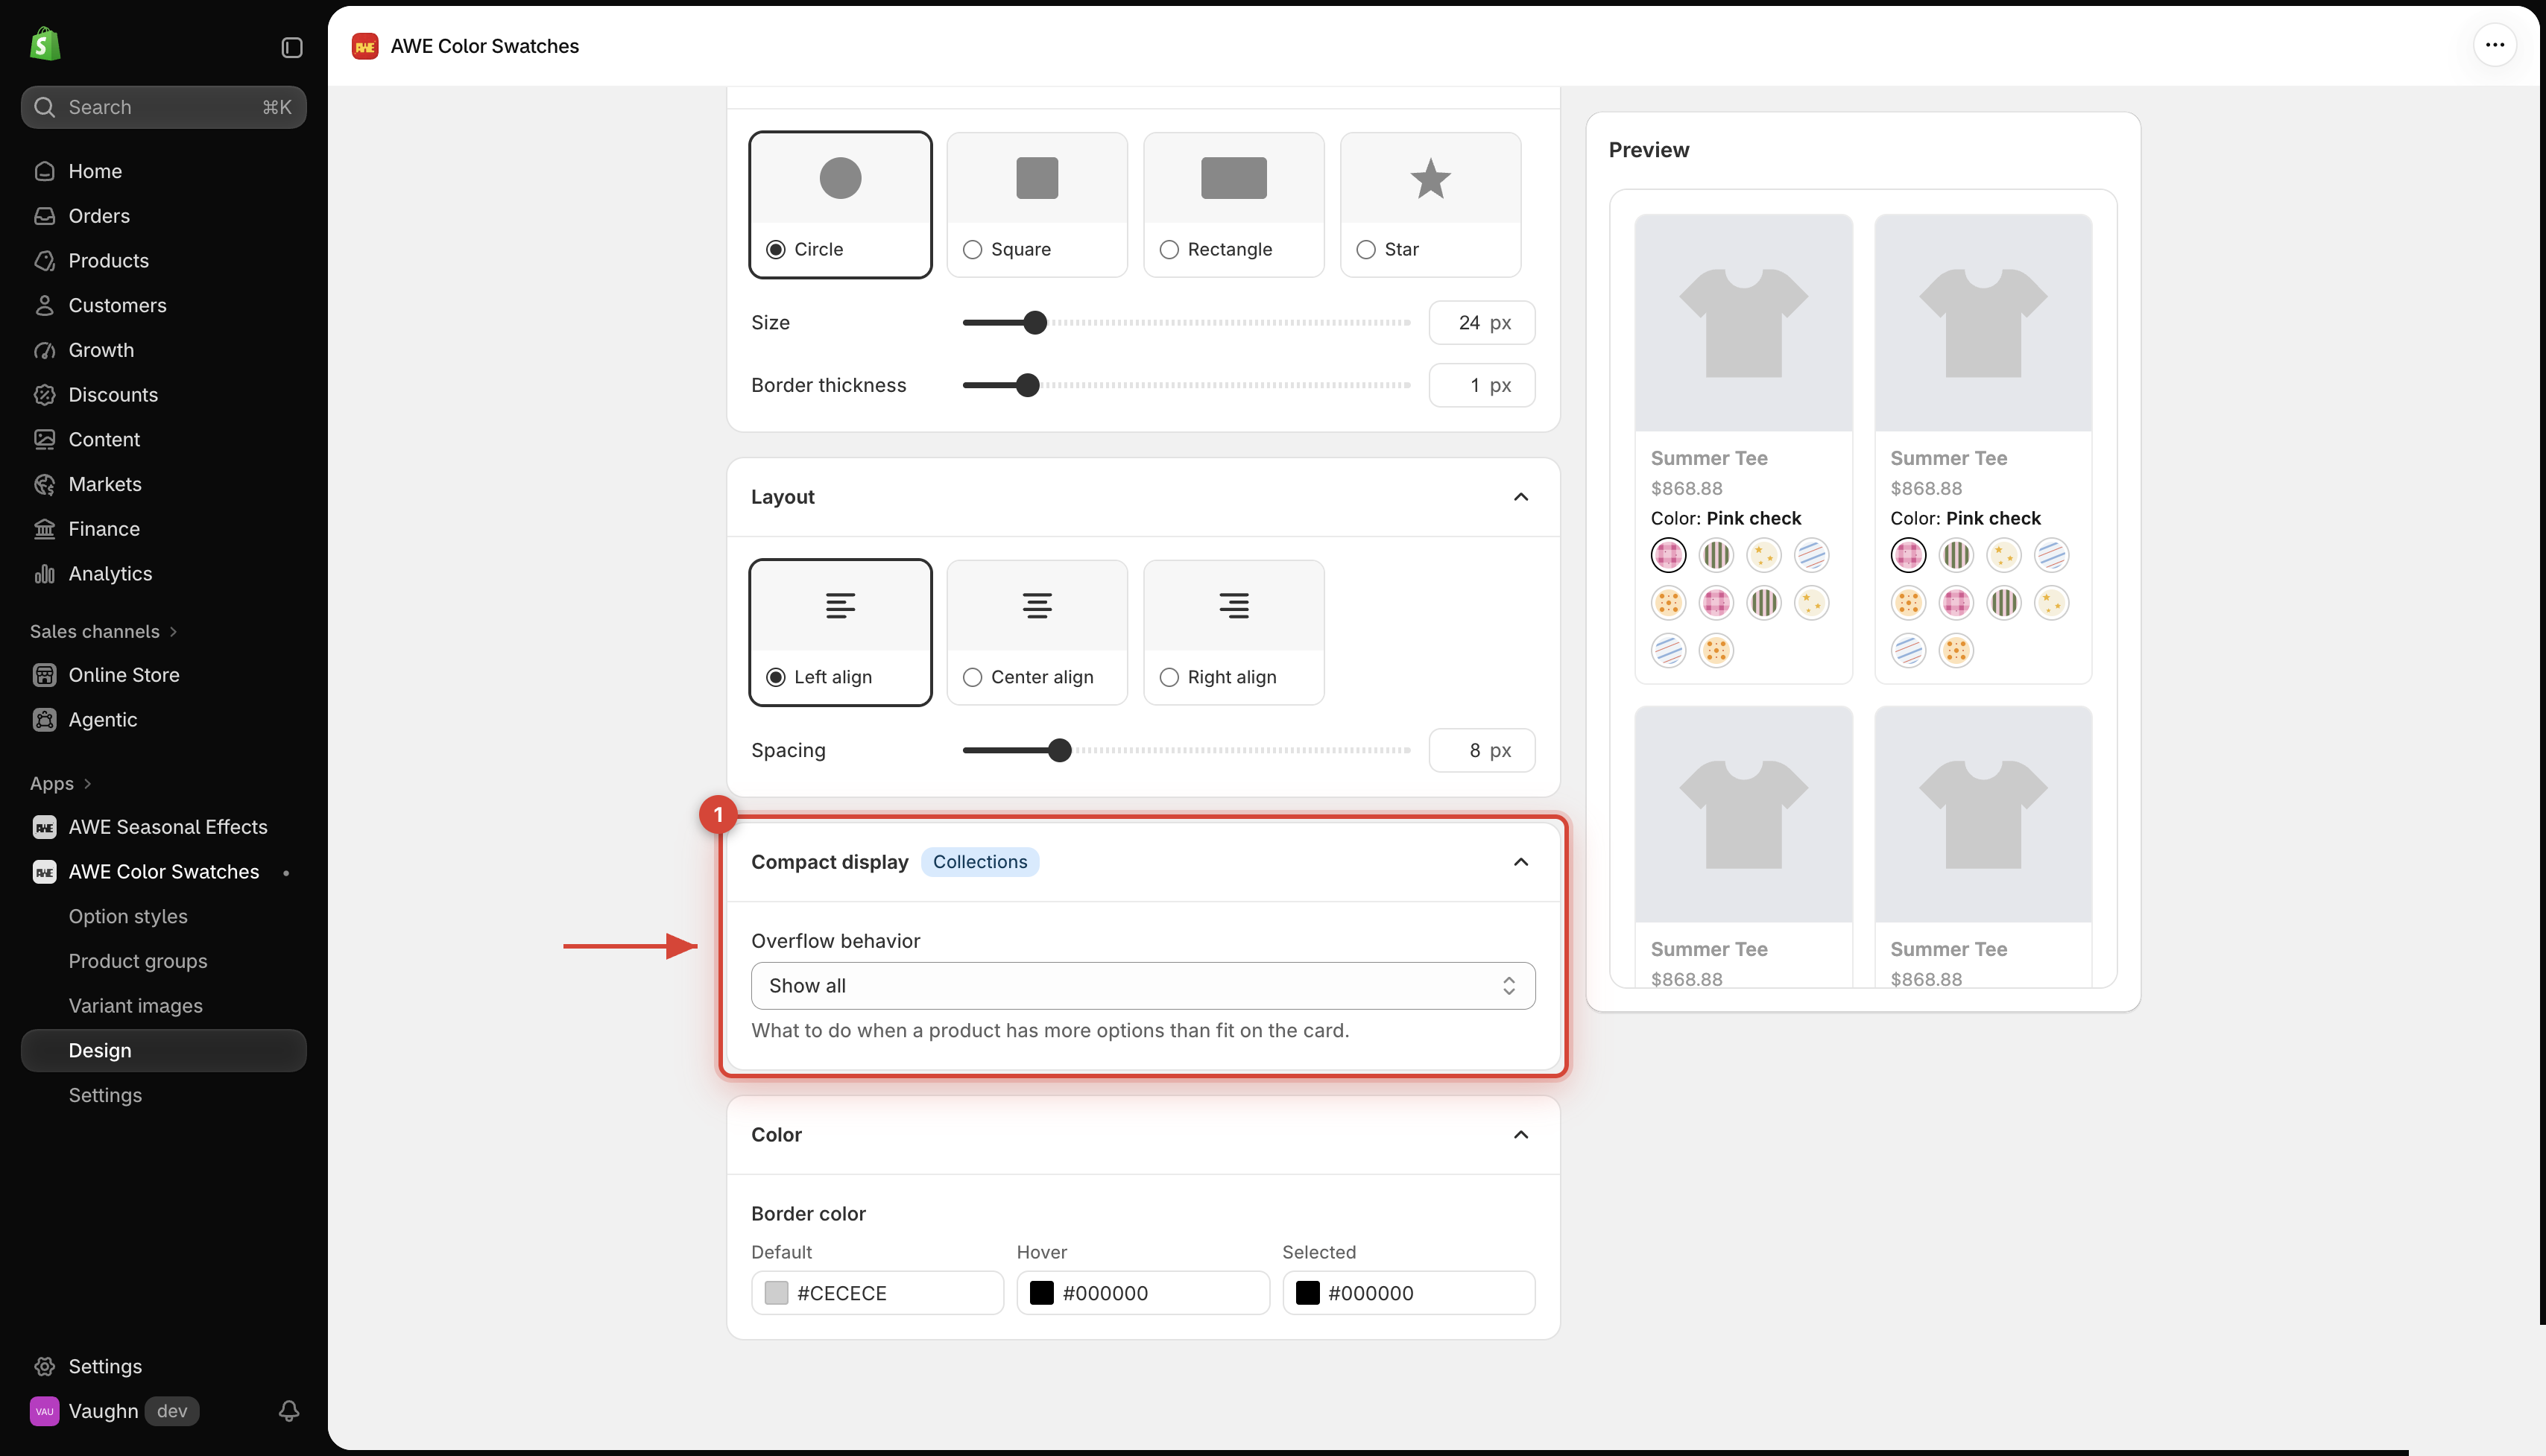Expand the Sales channels chevron

pyautogui.click(x=173, y=632)
